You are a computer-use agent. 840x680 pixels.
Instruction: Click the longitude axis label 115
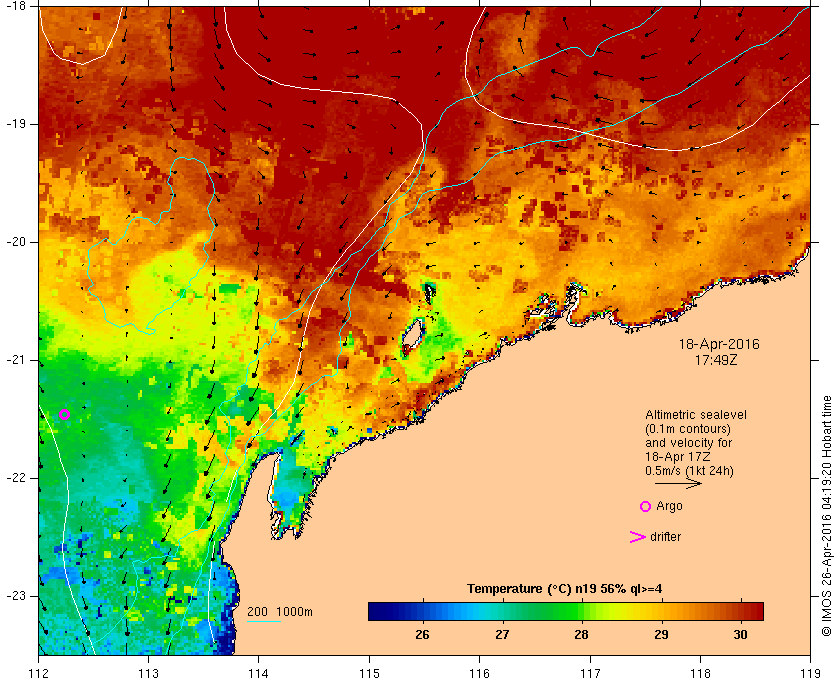pyautogui.click(x=369, y=673)
